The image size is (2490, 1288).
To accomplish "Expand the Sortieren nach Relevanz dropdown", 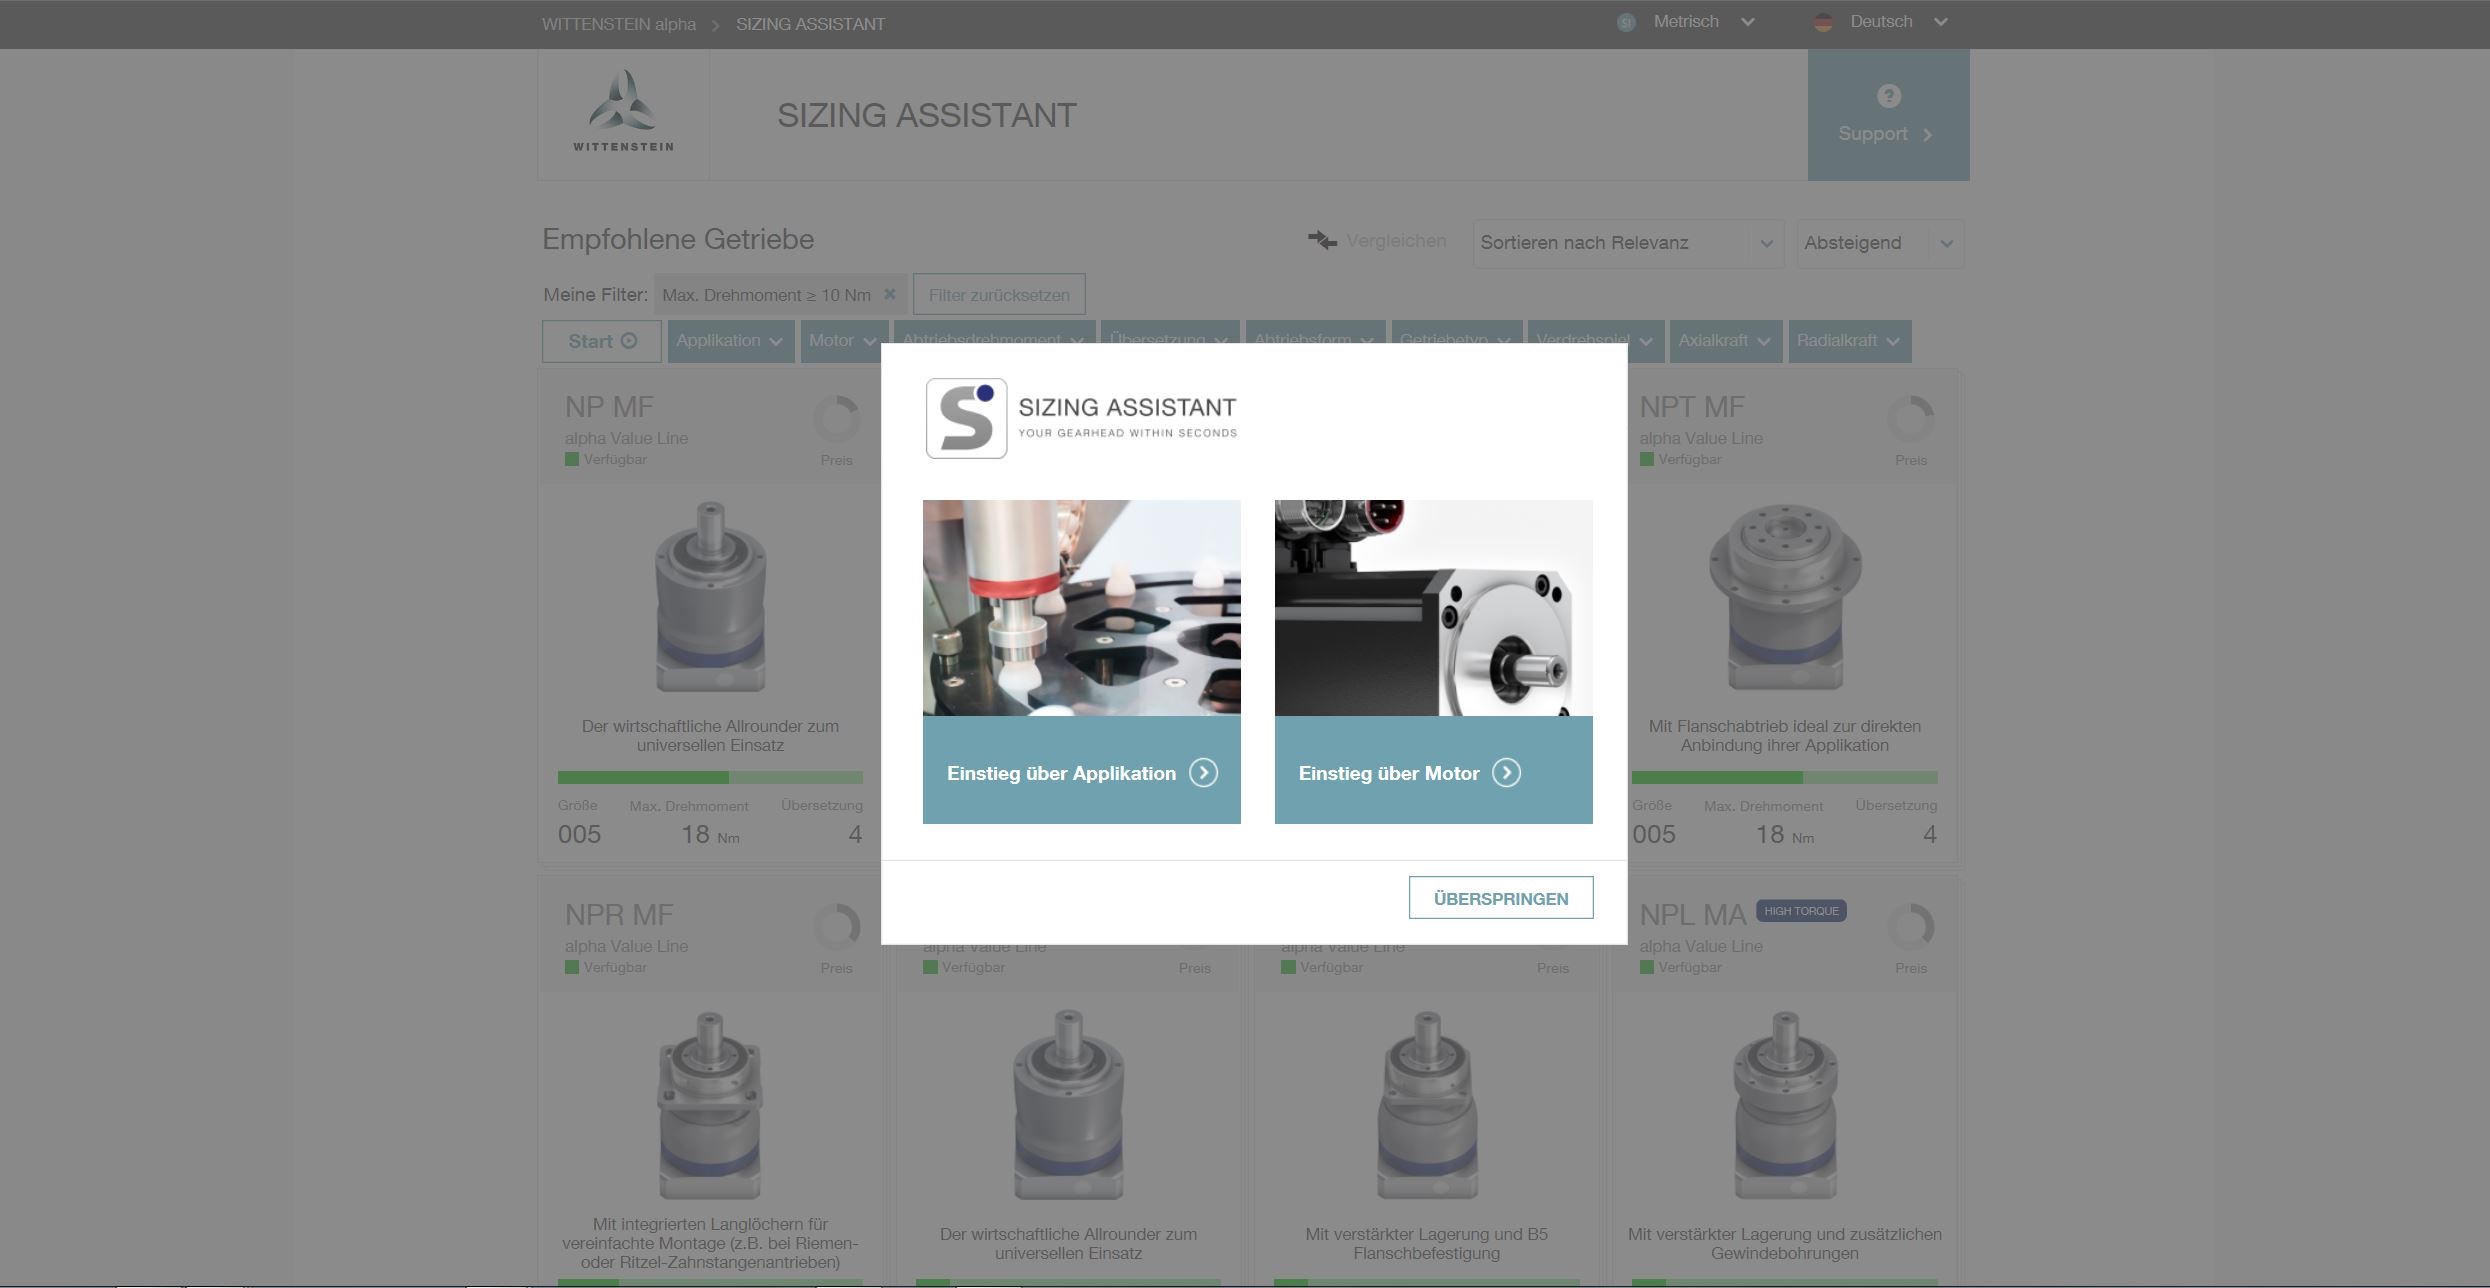I will click(x=1627, y=243).
